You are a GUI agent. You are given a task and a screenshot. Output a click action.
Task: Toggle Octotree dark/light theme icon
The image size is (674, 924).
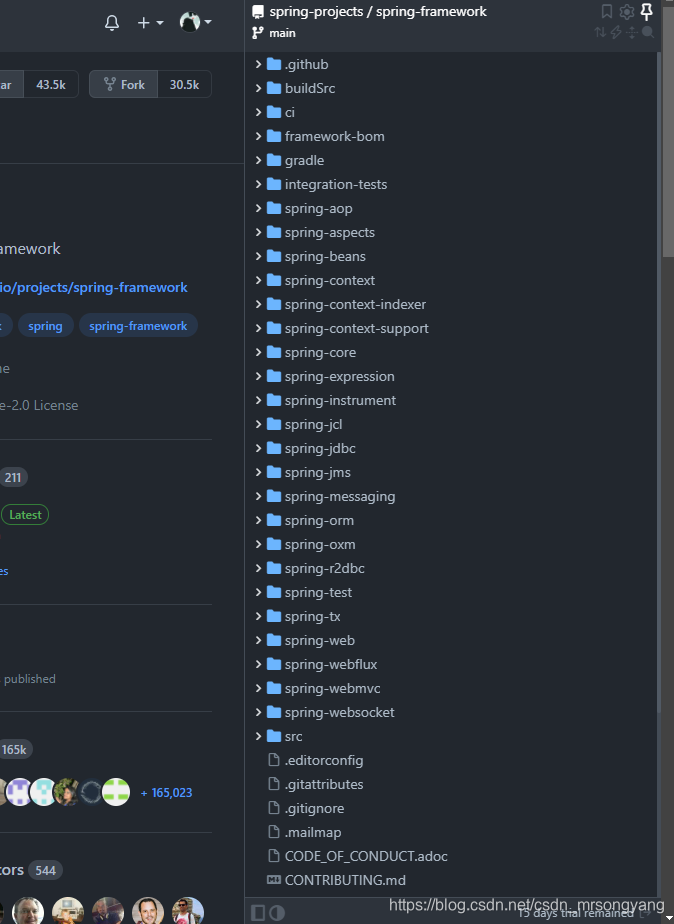277,913
